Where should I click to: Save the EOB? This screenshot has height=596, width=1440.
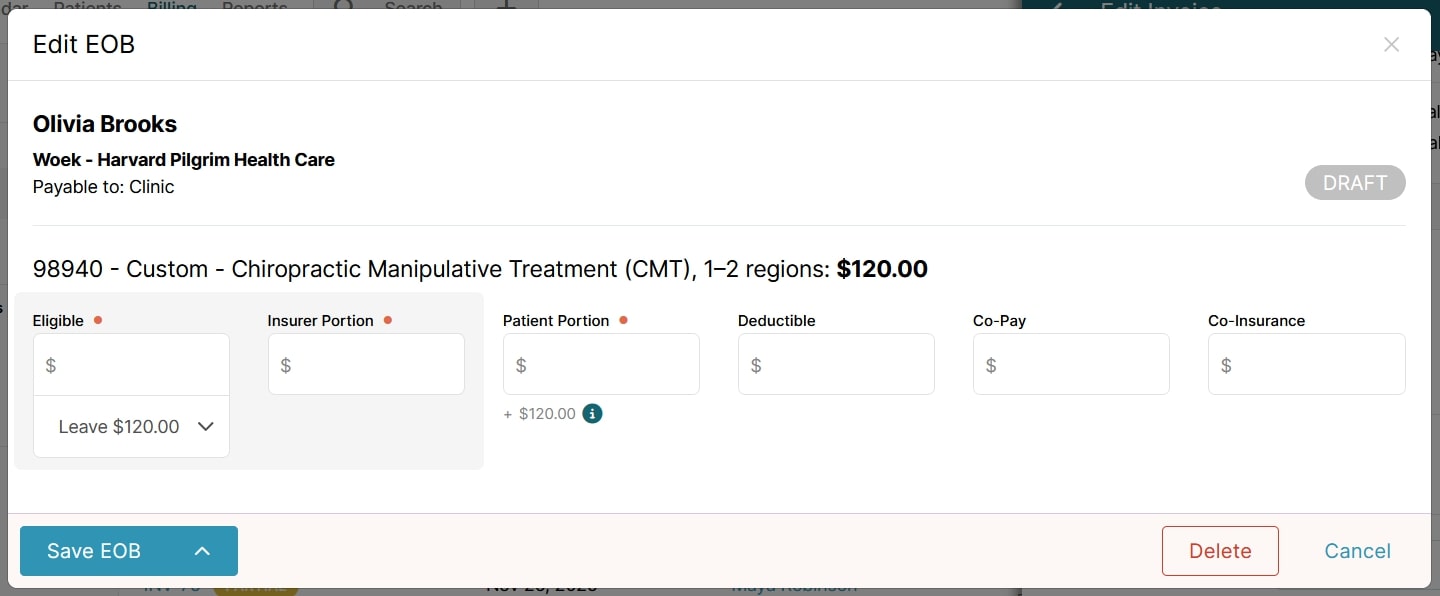pos(93,551)
